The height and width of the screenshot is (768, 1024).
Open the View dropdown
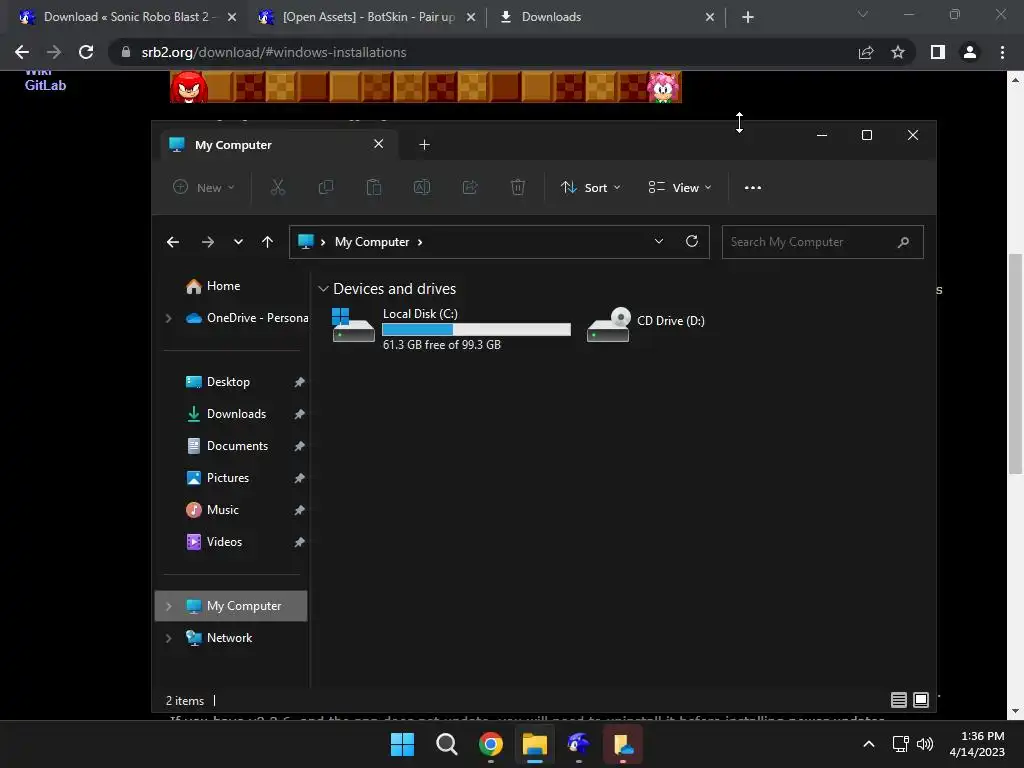pyautogui.click(x=680, y=187)
